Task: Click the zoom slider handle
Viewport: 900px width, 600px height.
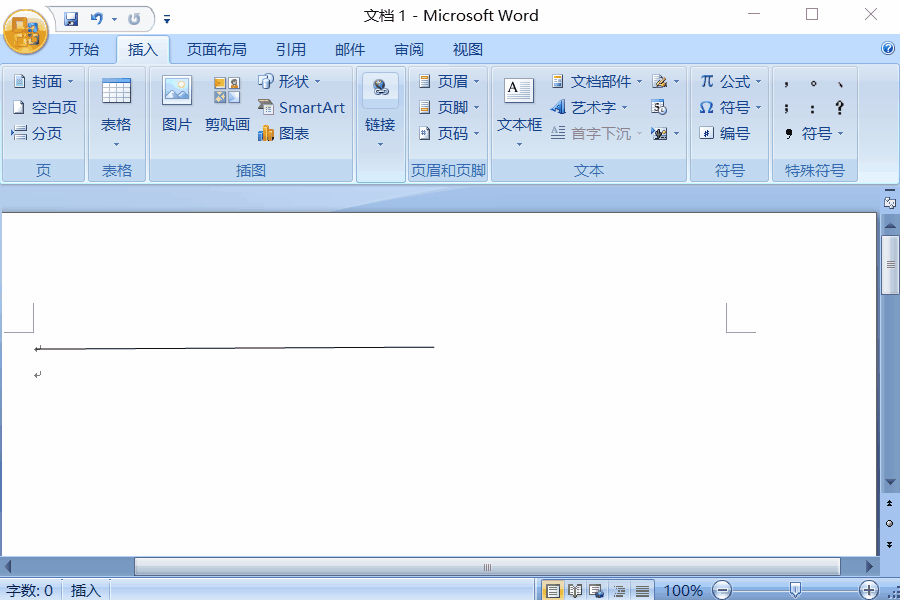Action: [x=794, y=590]
